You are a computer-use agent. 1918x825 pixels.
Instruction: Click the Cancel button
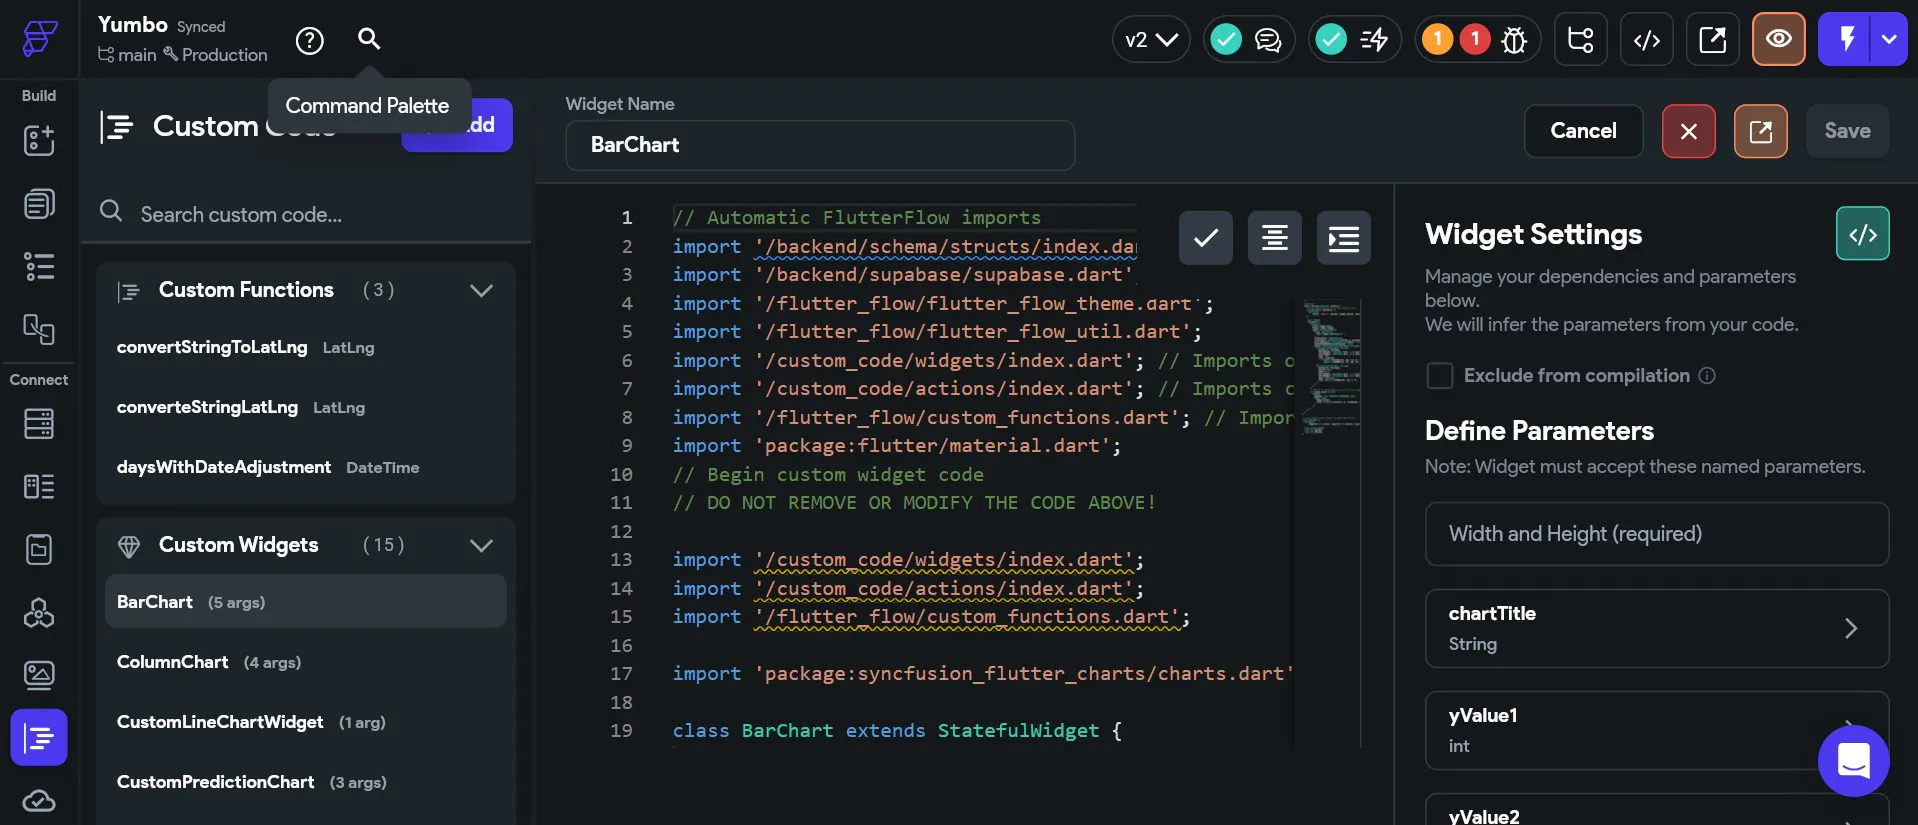(x=1583, y=131)
